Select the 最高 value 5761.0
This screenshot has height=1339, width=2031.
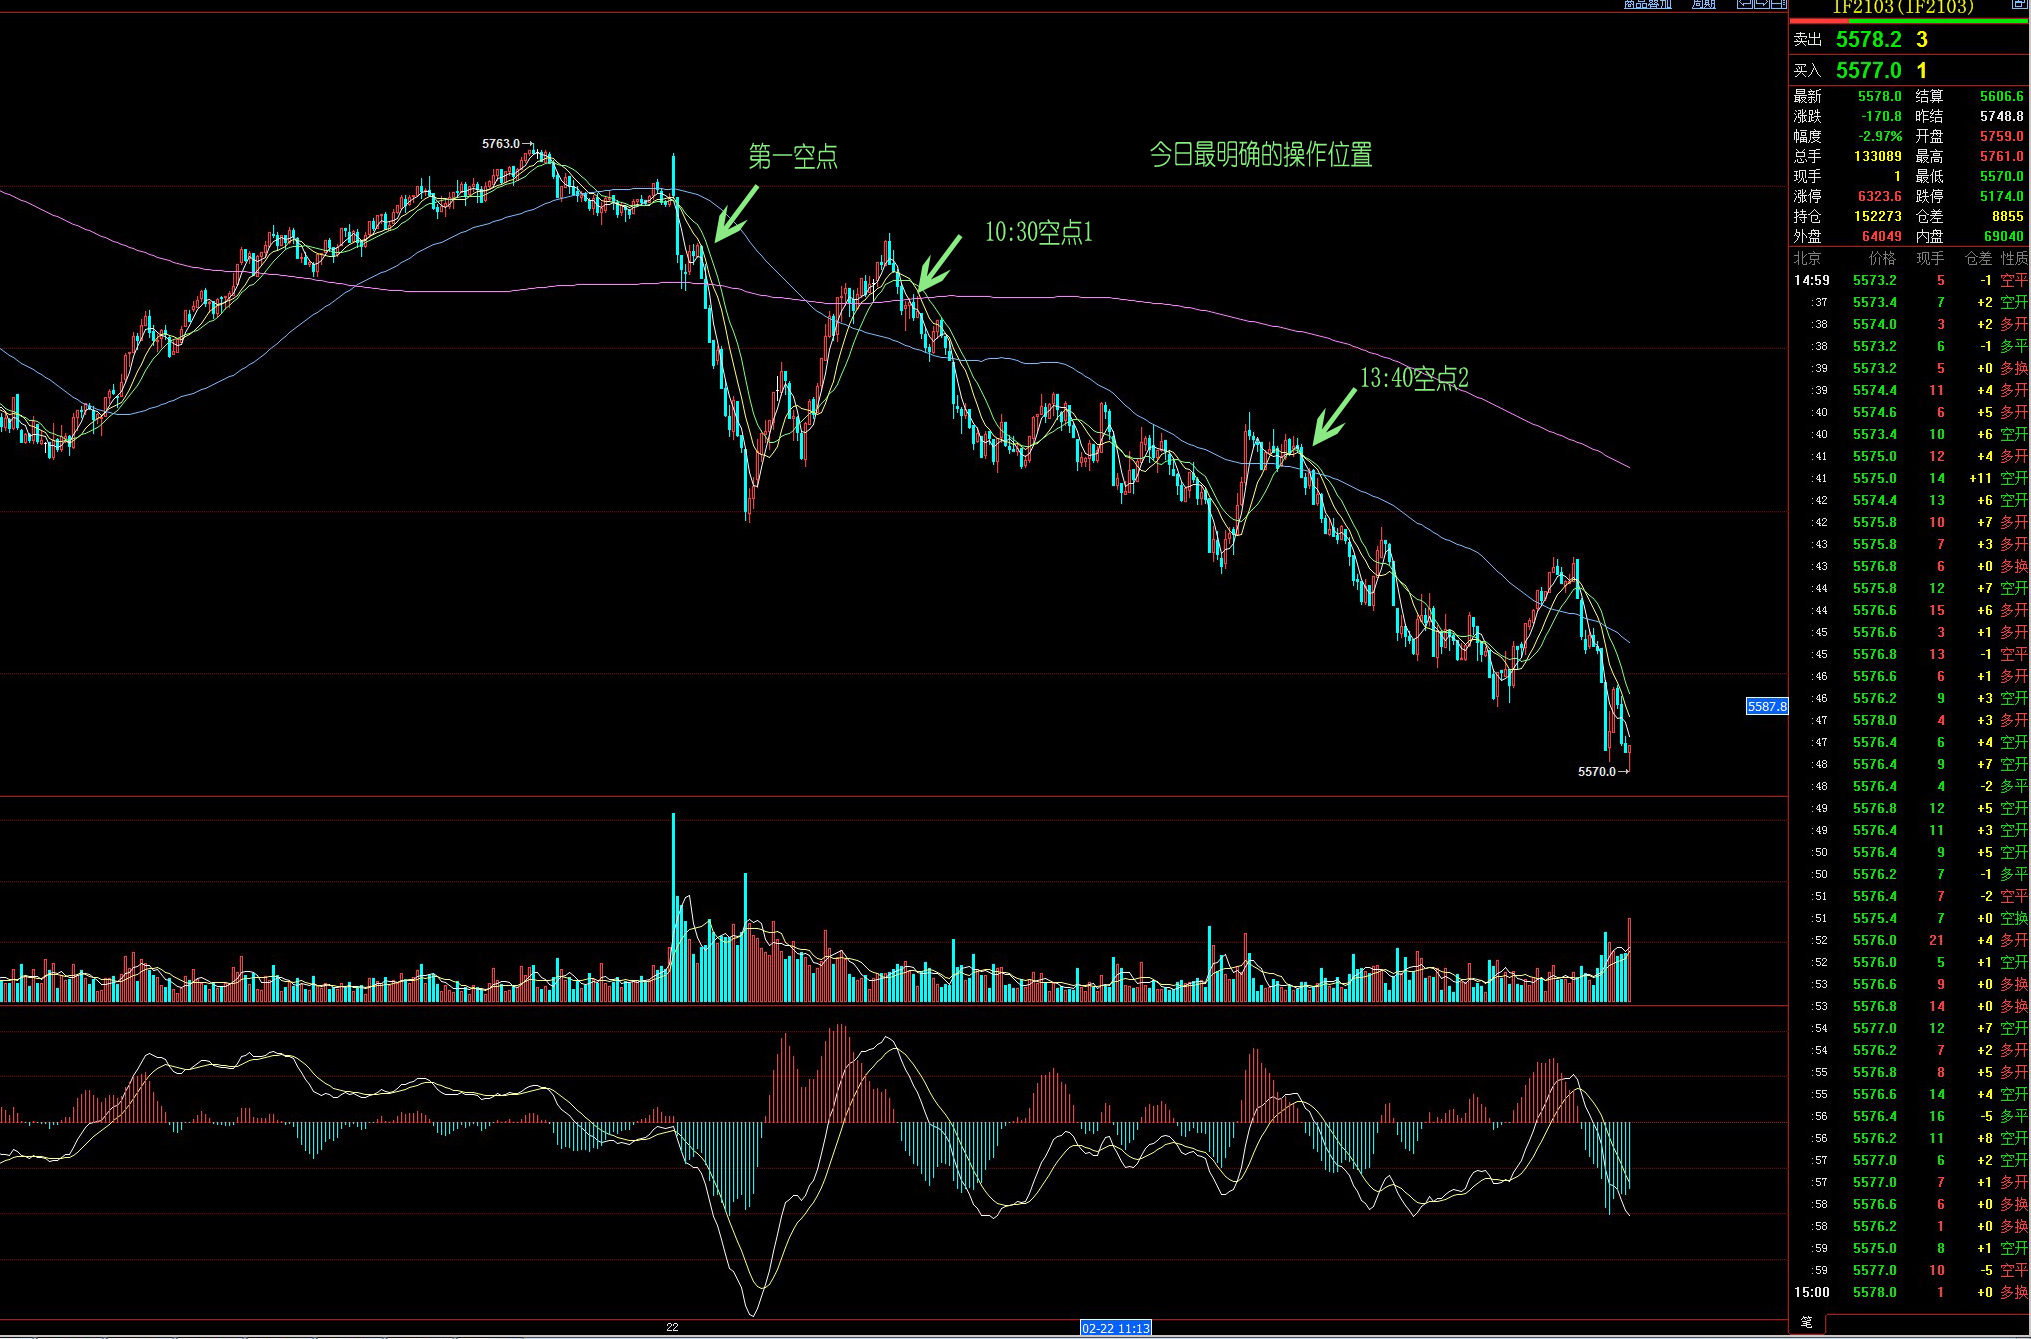click(2001, 156)
